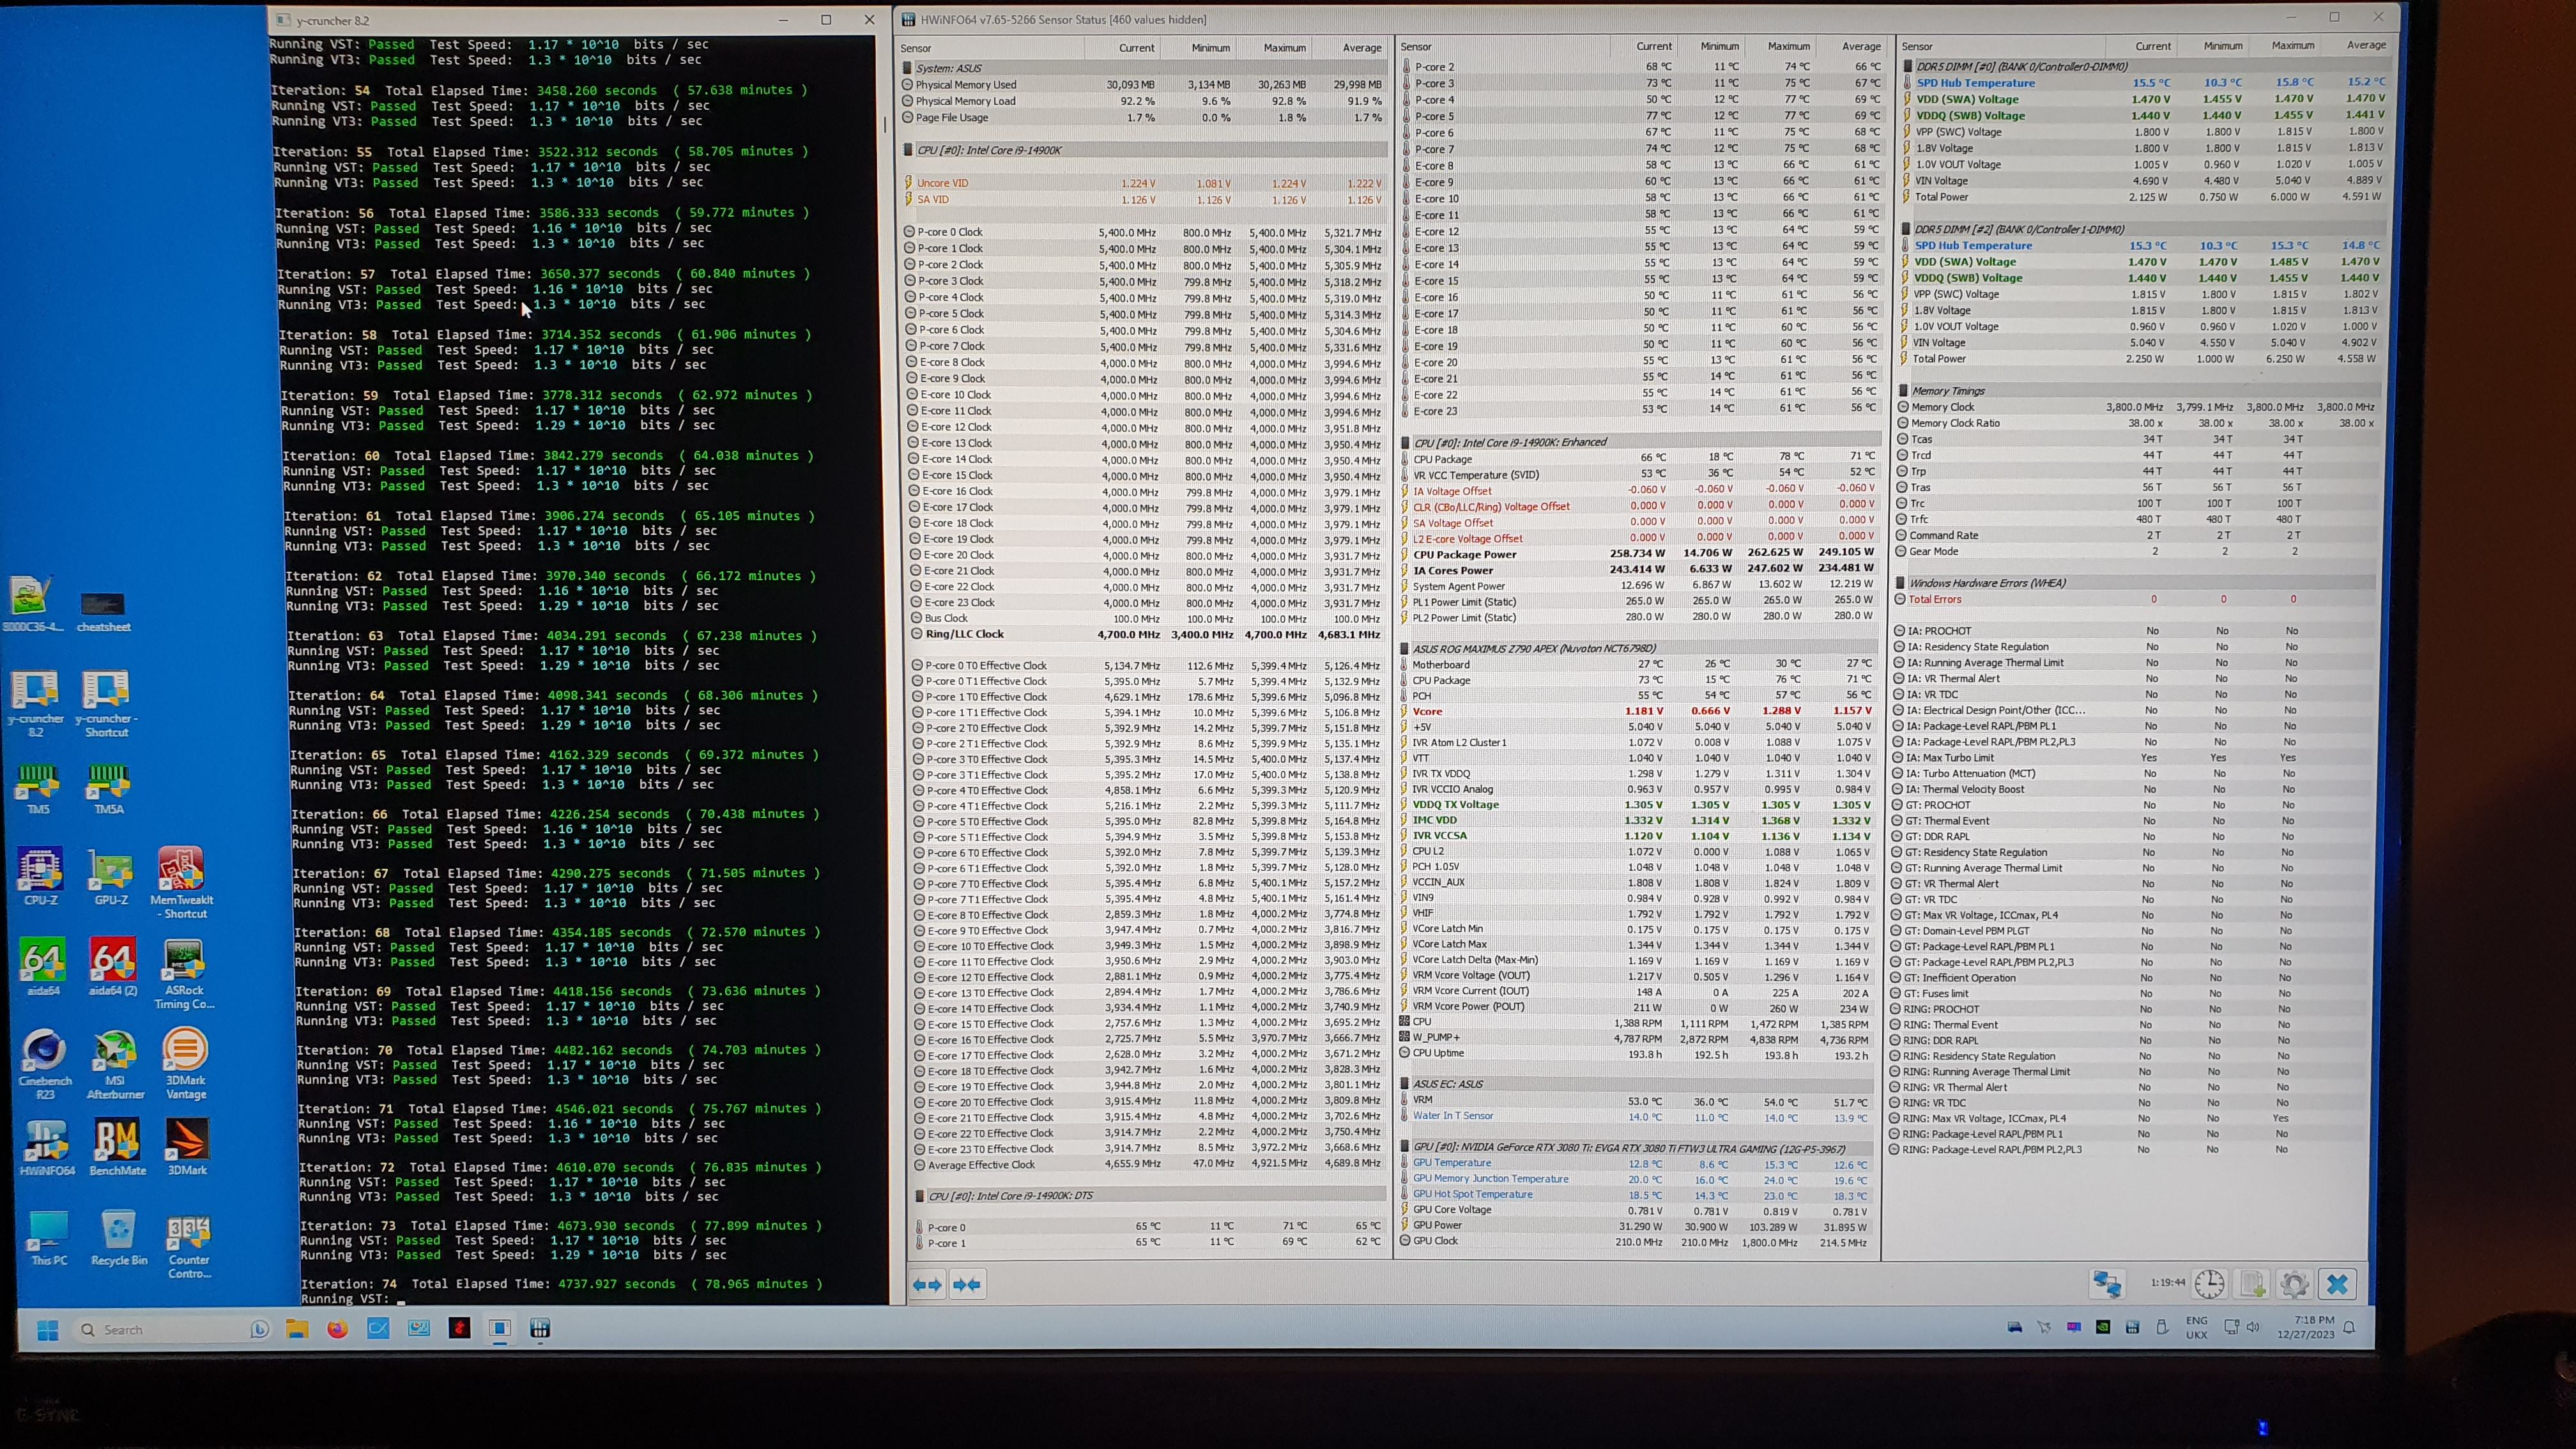2576x1449 pixels.
Task: Click the taskbar clock showing 7:18 PM
Action: [x=2306, y=1327]
